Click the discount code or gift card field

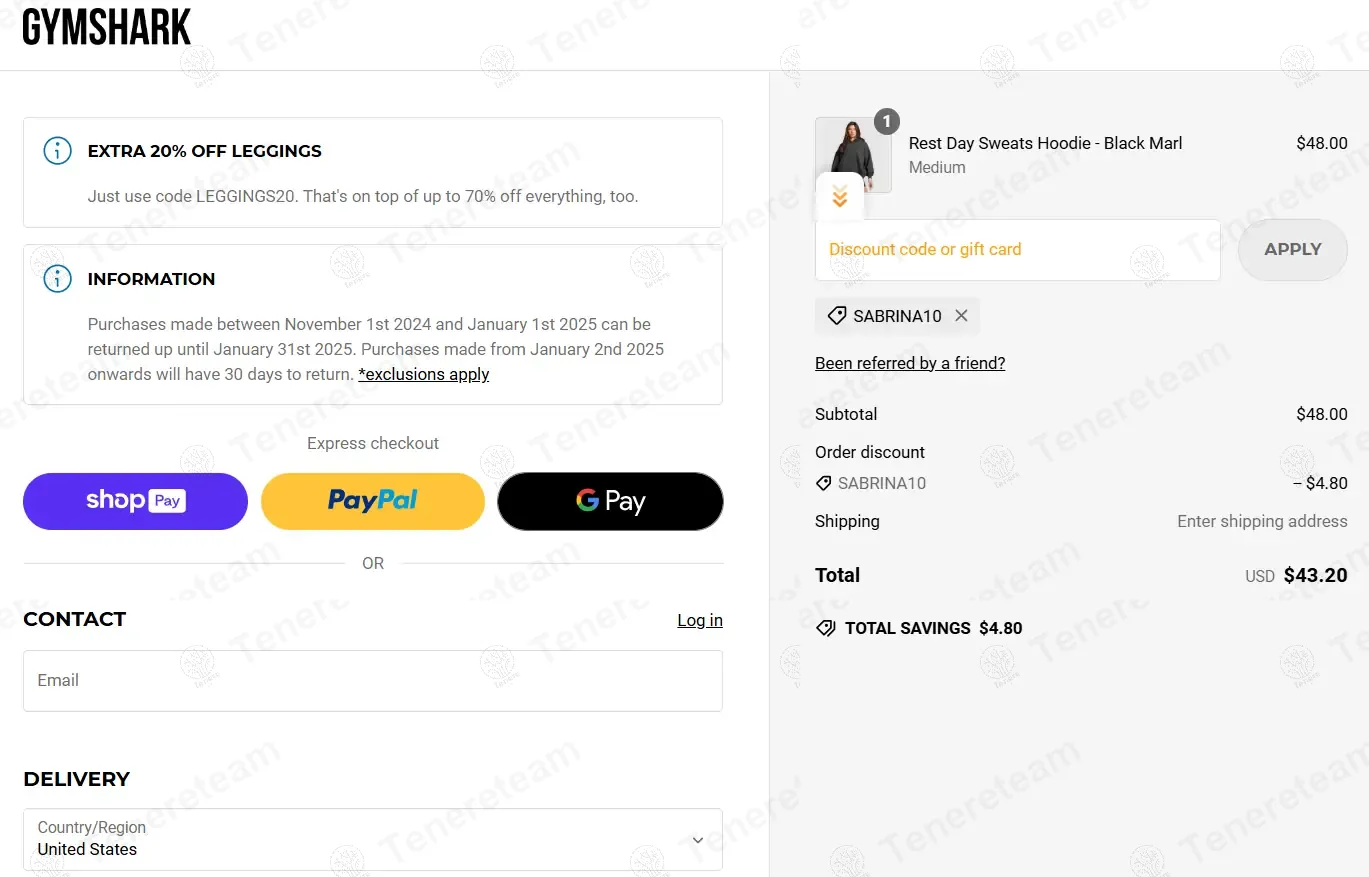pos(1017,250)
